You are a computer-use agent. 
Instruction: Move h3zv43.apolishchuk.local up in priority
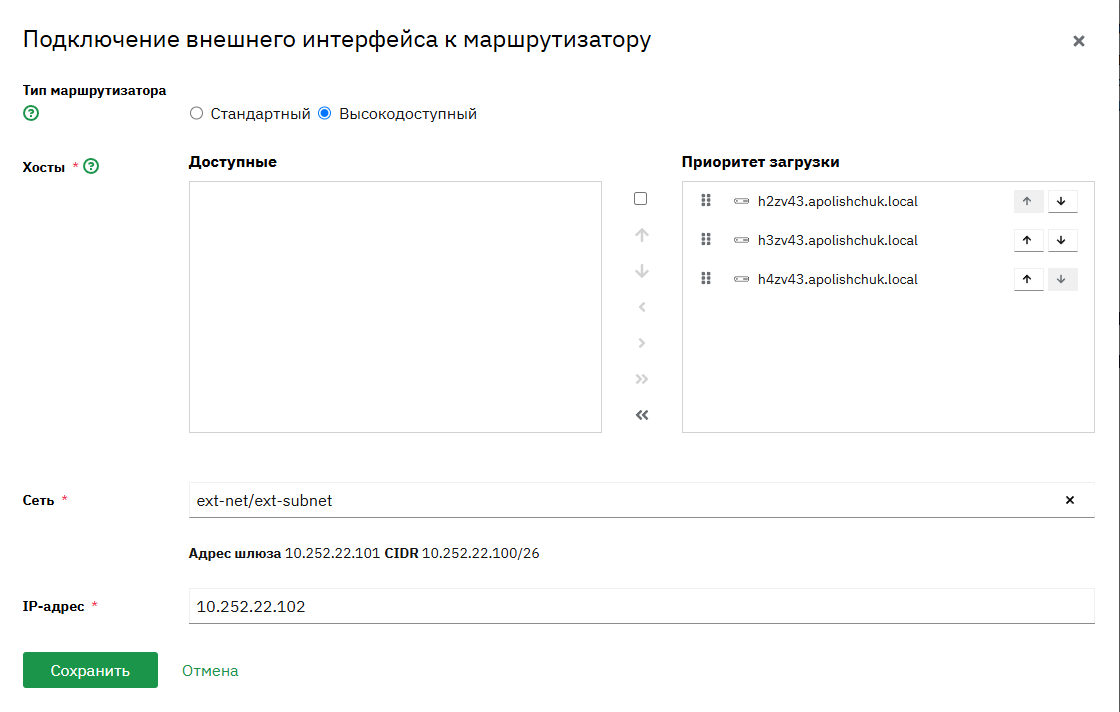(x=1029, y=241)
